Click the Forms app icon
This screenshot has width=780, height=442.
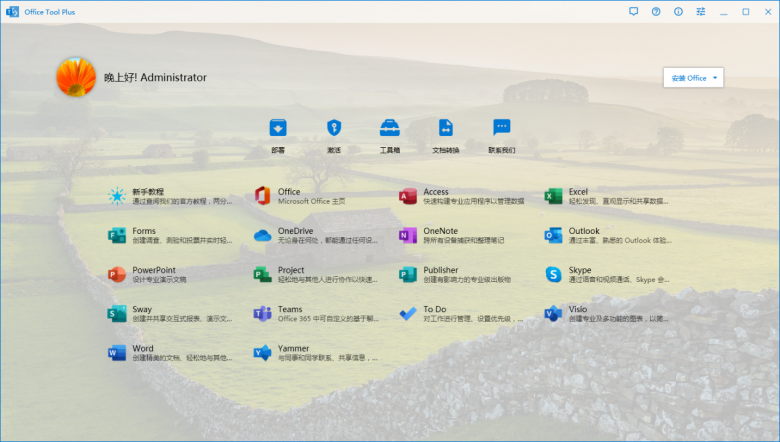[117, 235]
